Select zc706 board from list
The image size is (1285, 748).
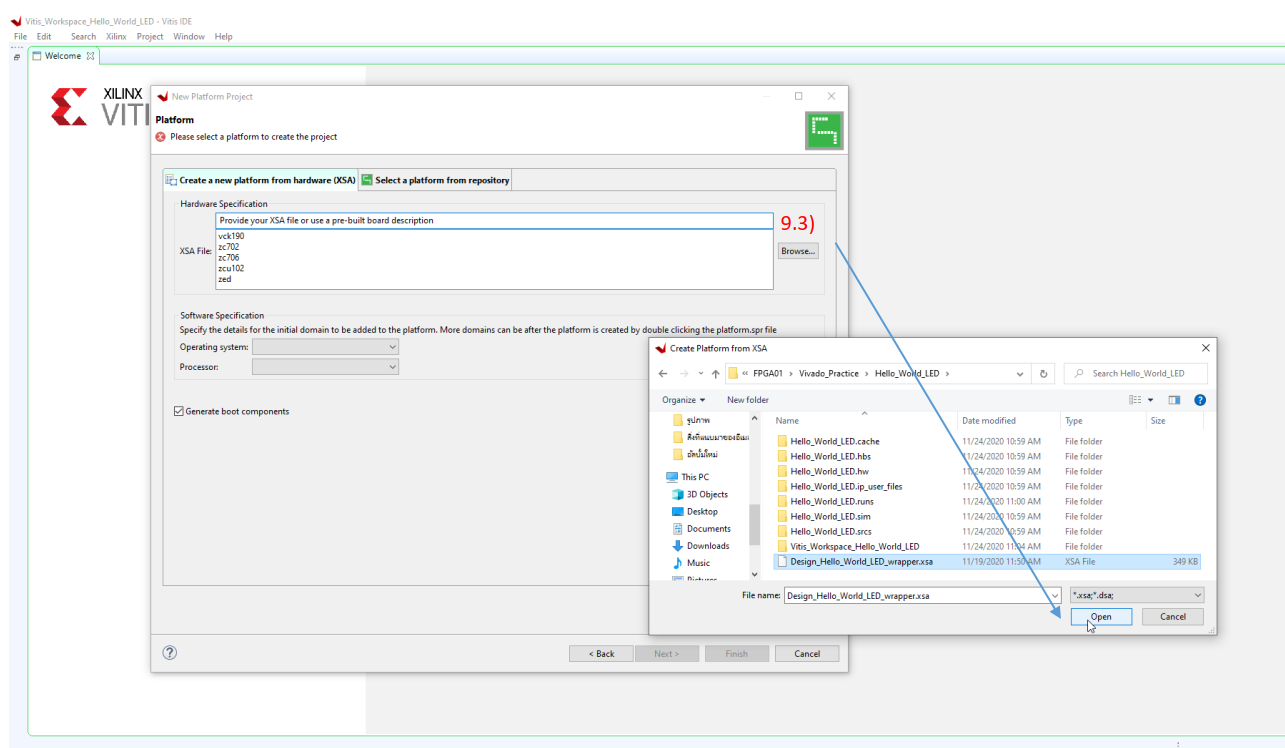229,257
